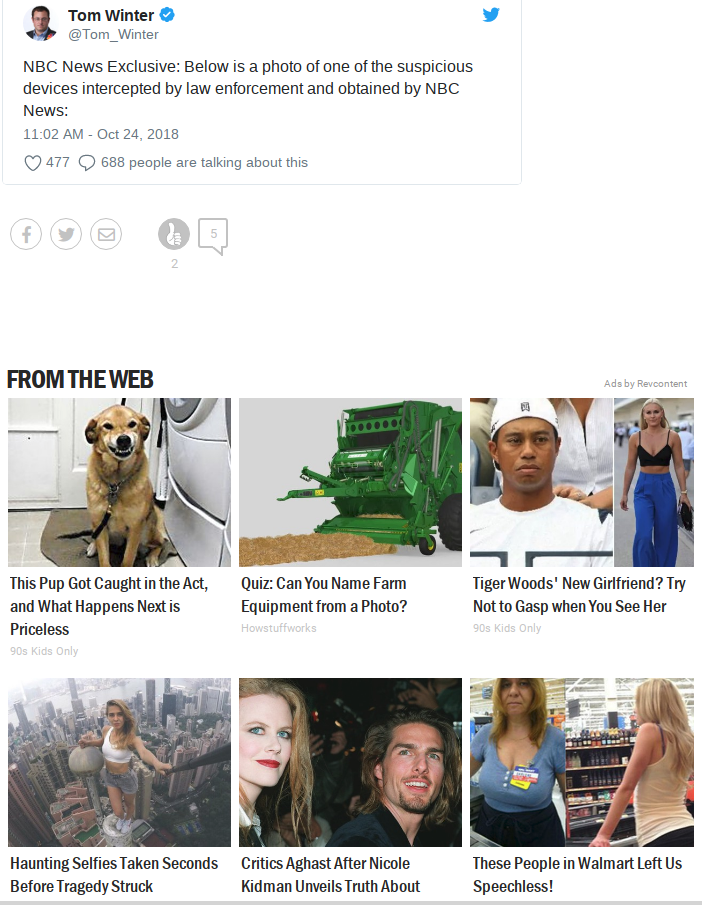This screenshot has height=905, width=702.
Task: Click 'Ads by Revcontent' label
Action: pos(645,384)
